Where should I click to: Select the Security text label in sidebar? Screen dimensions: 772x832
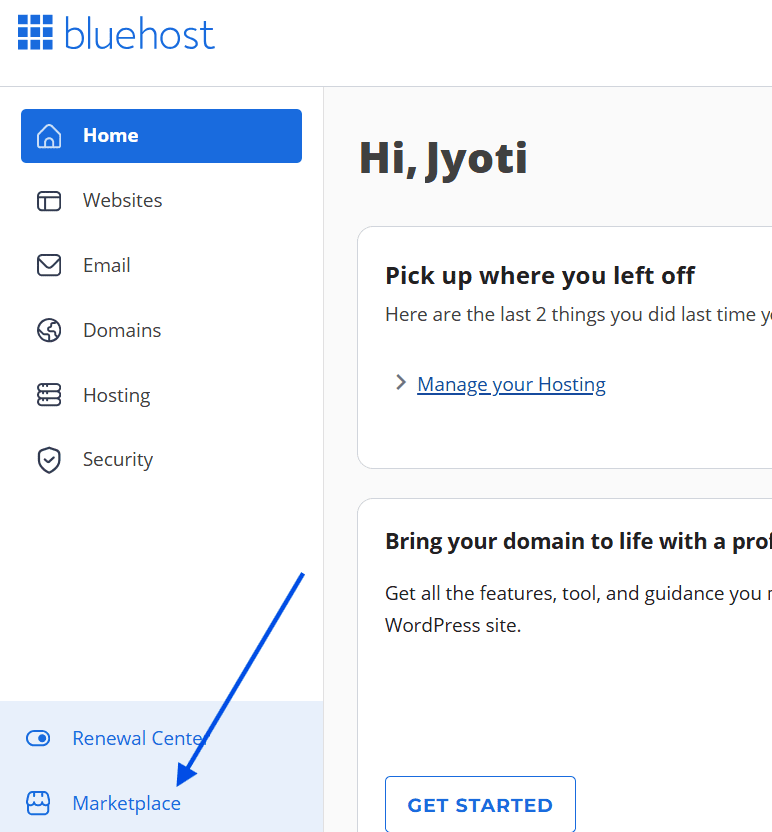pos(117,460)
